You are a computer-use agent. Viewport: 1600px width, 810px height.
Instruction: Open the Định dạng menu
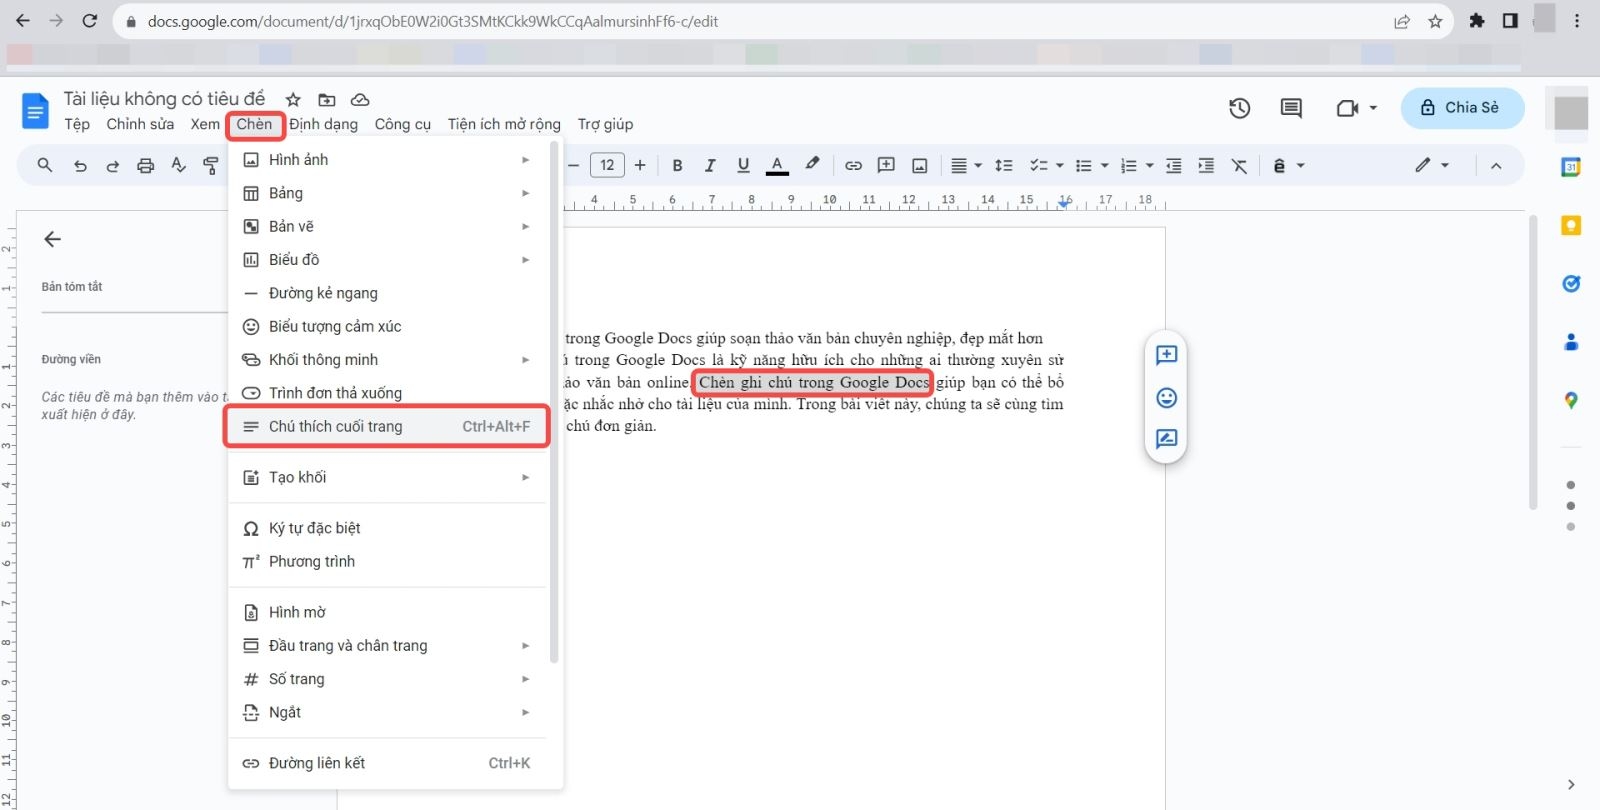[x=324, y=124]
